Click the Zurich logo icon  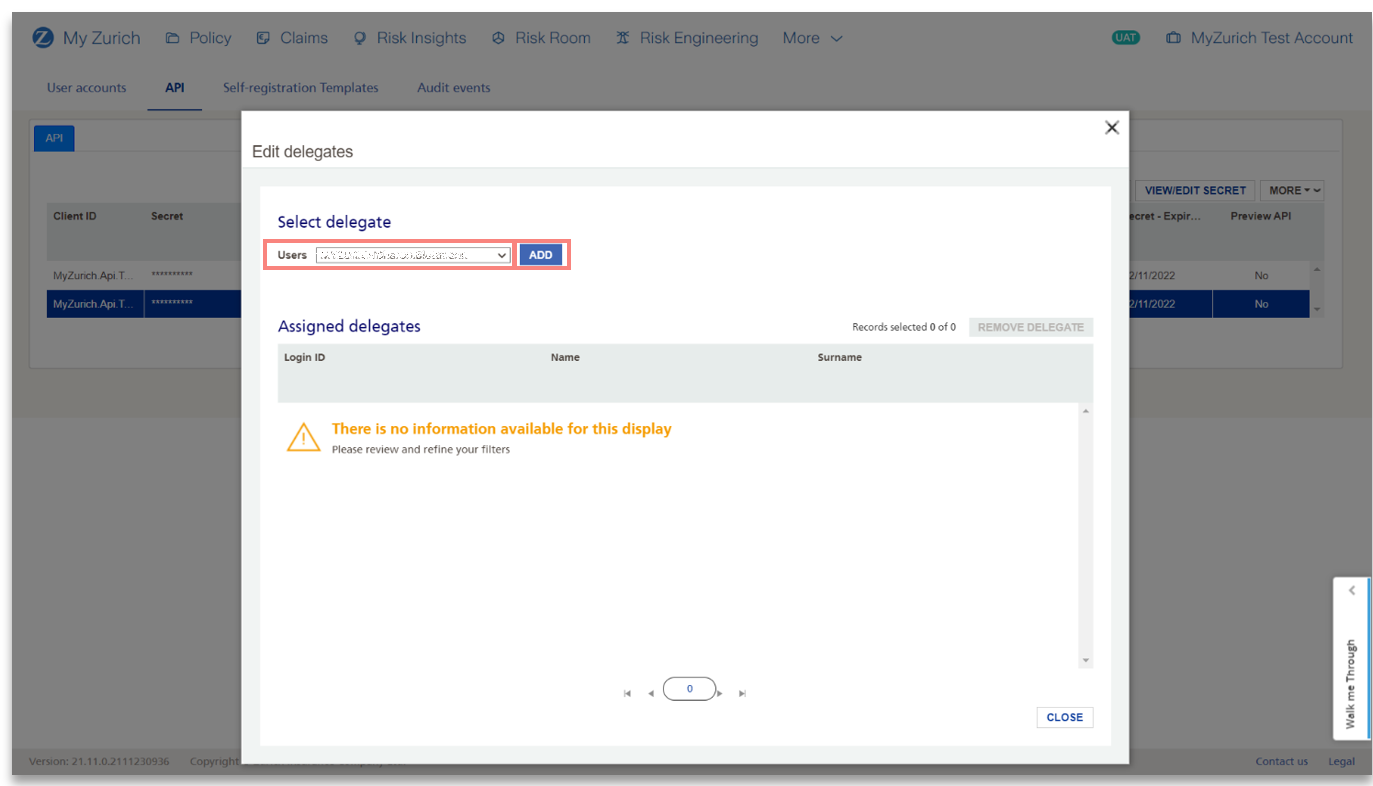[x=43, y=38]
